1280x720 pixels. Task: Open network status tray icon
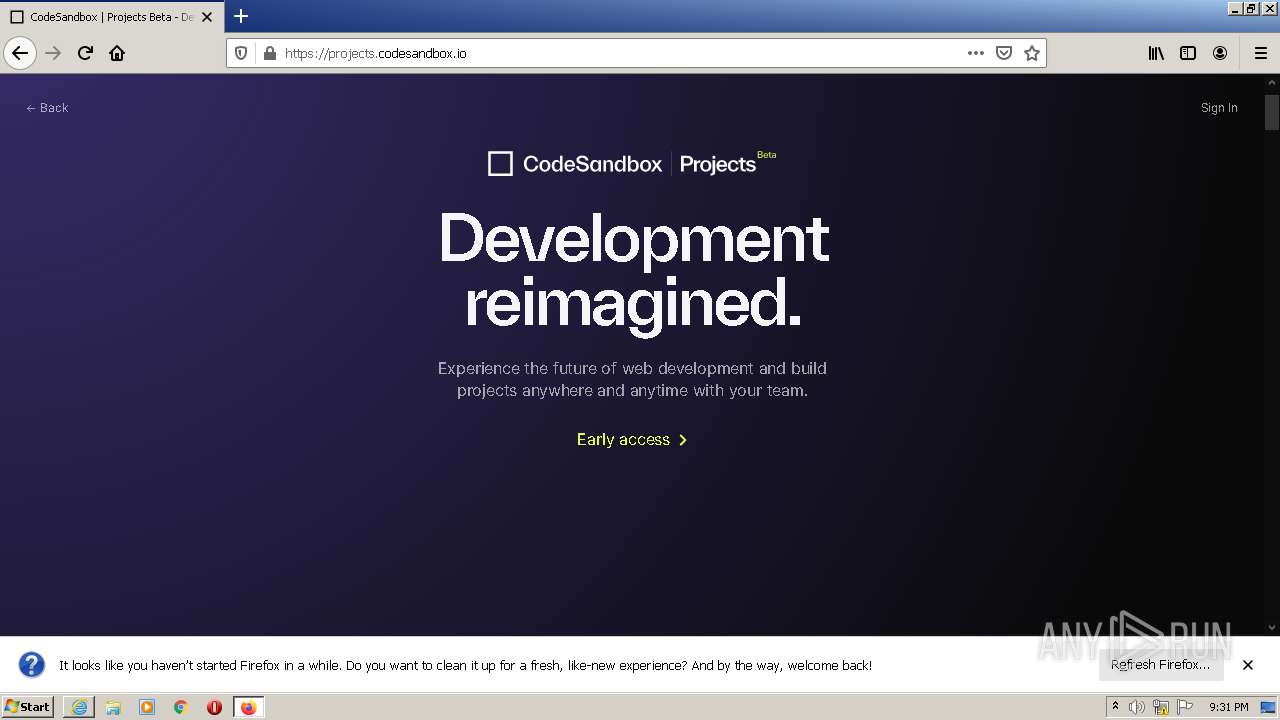click(1161, 707)
